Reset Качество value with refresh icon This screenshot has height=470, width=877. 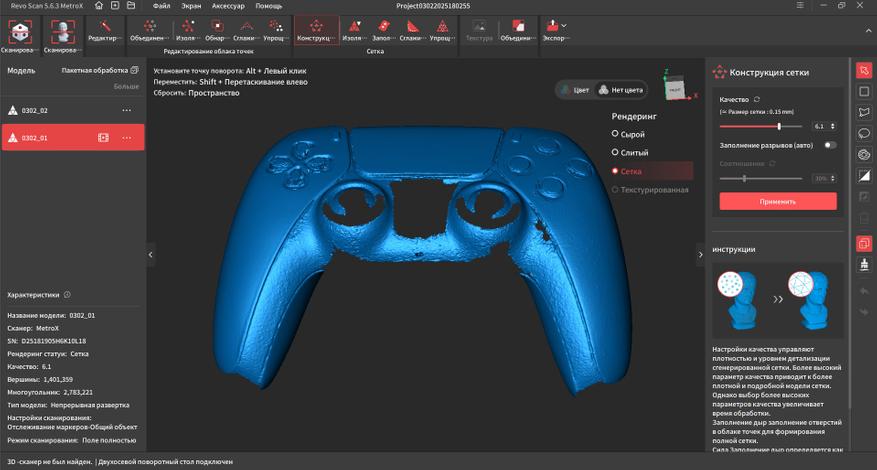[757, 99]
